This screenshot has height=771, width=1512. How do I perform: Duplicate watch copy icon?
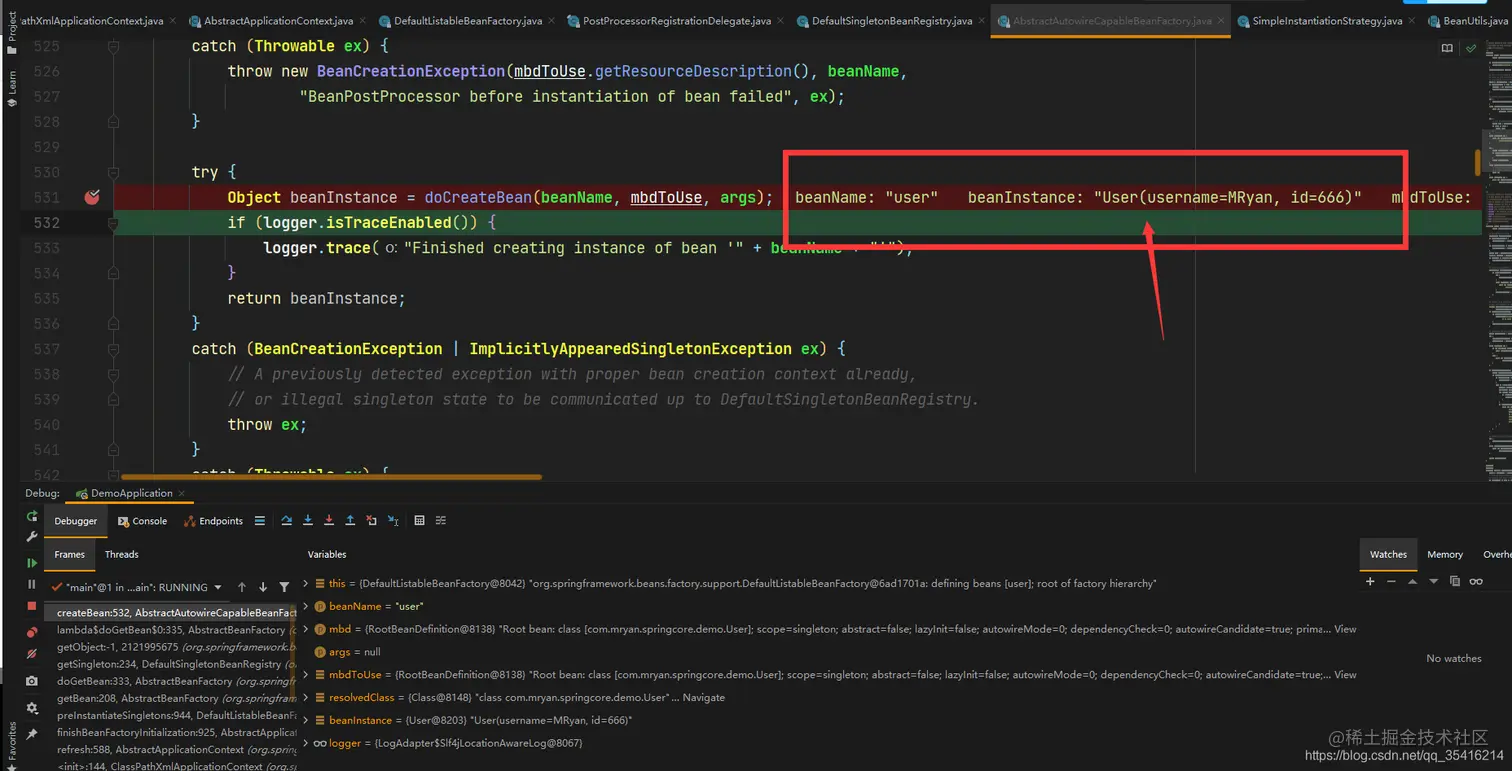click(x=1454, y=581)
